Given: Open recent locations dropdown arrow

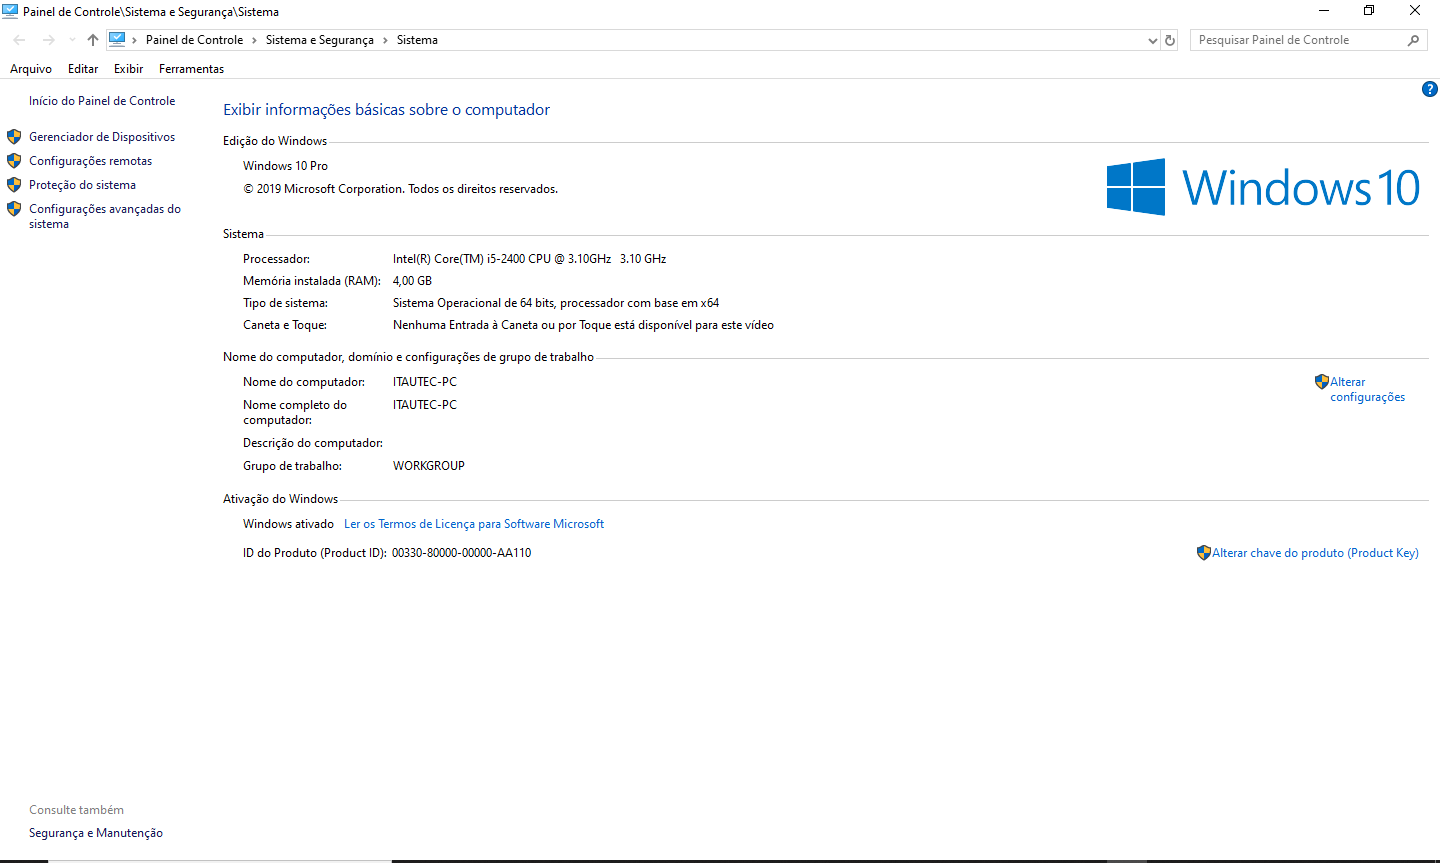Looking at the screenshot, I should click(x=71, y=40).
